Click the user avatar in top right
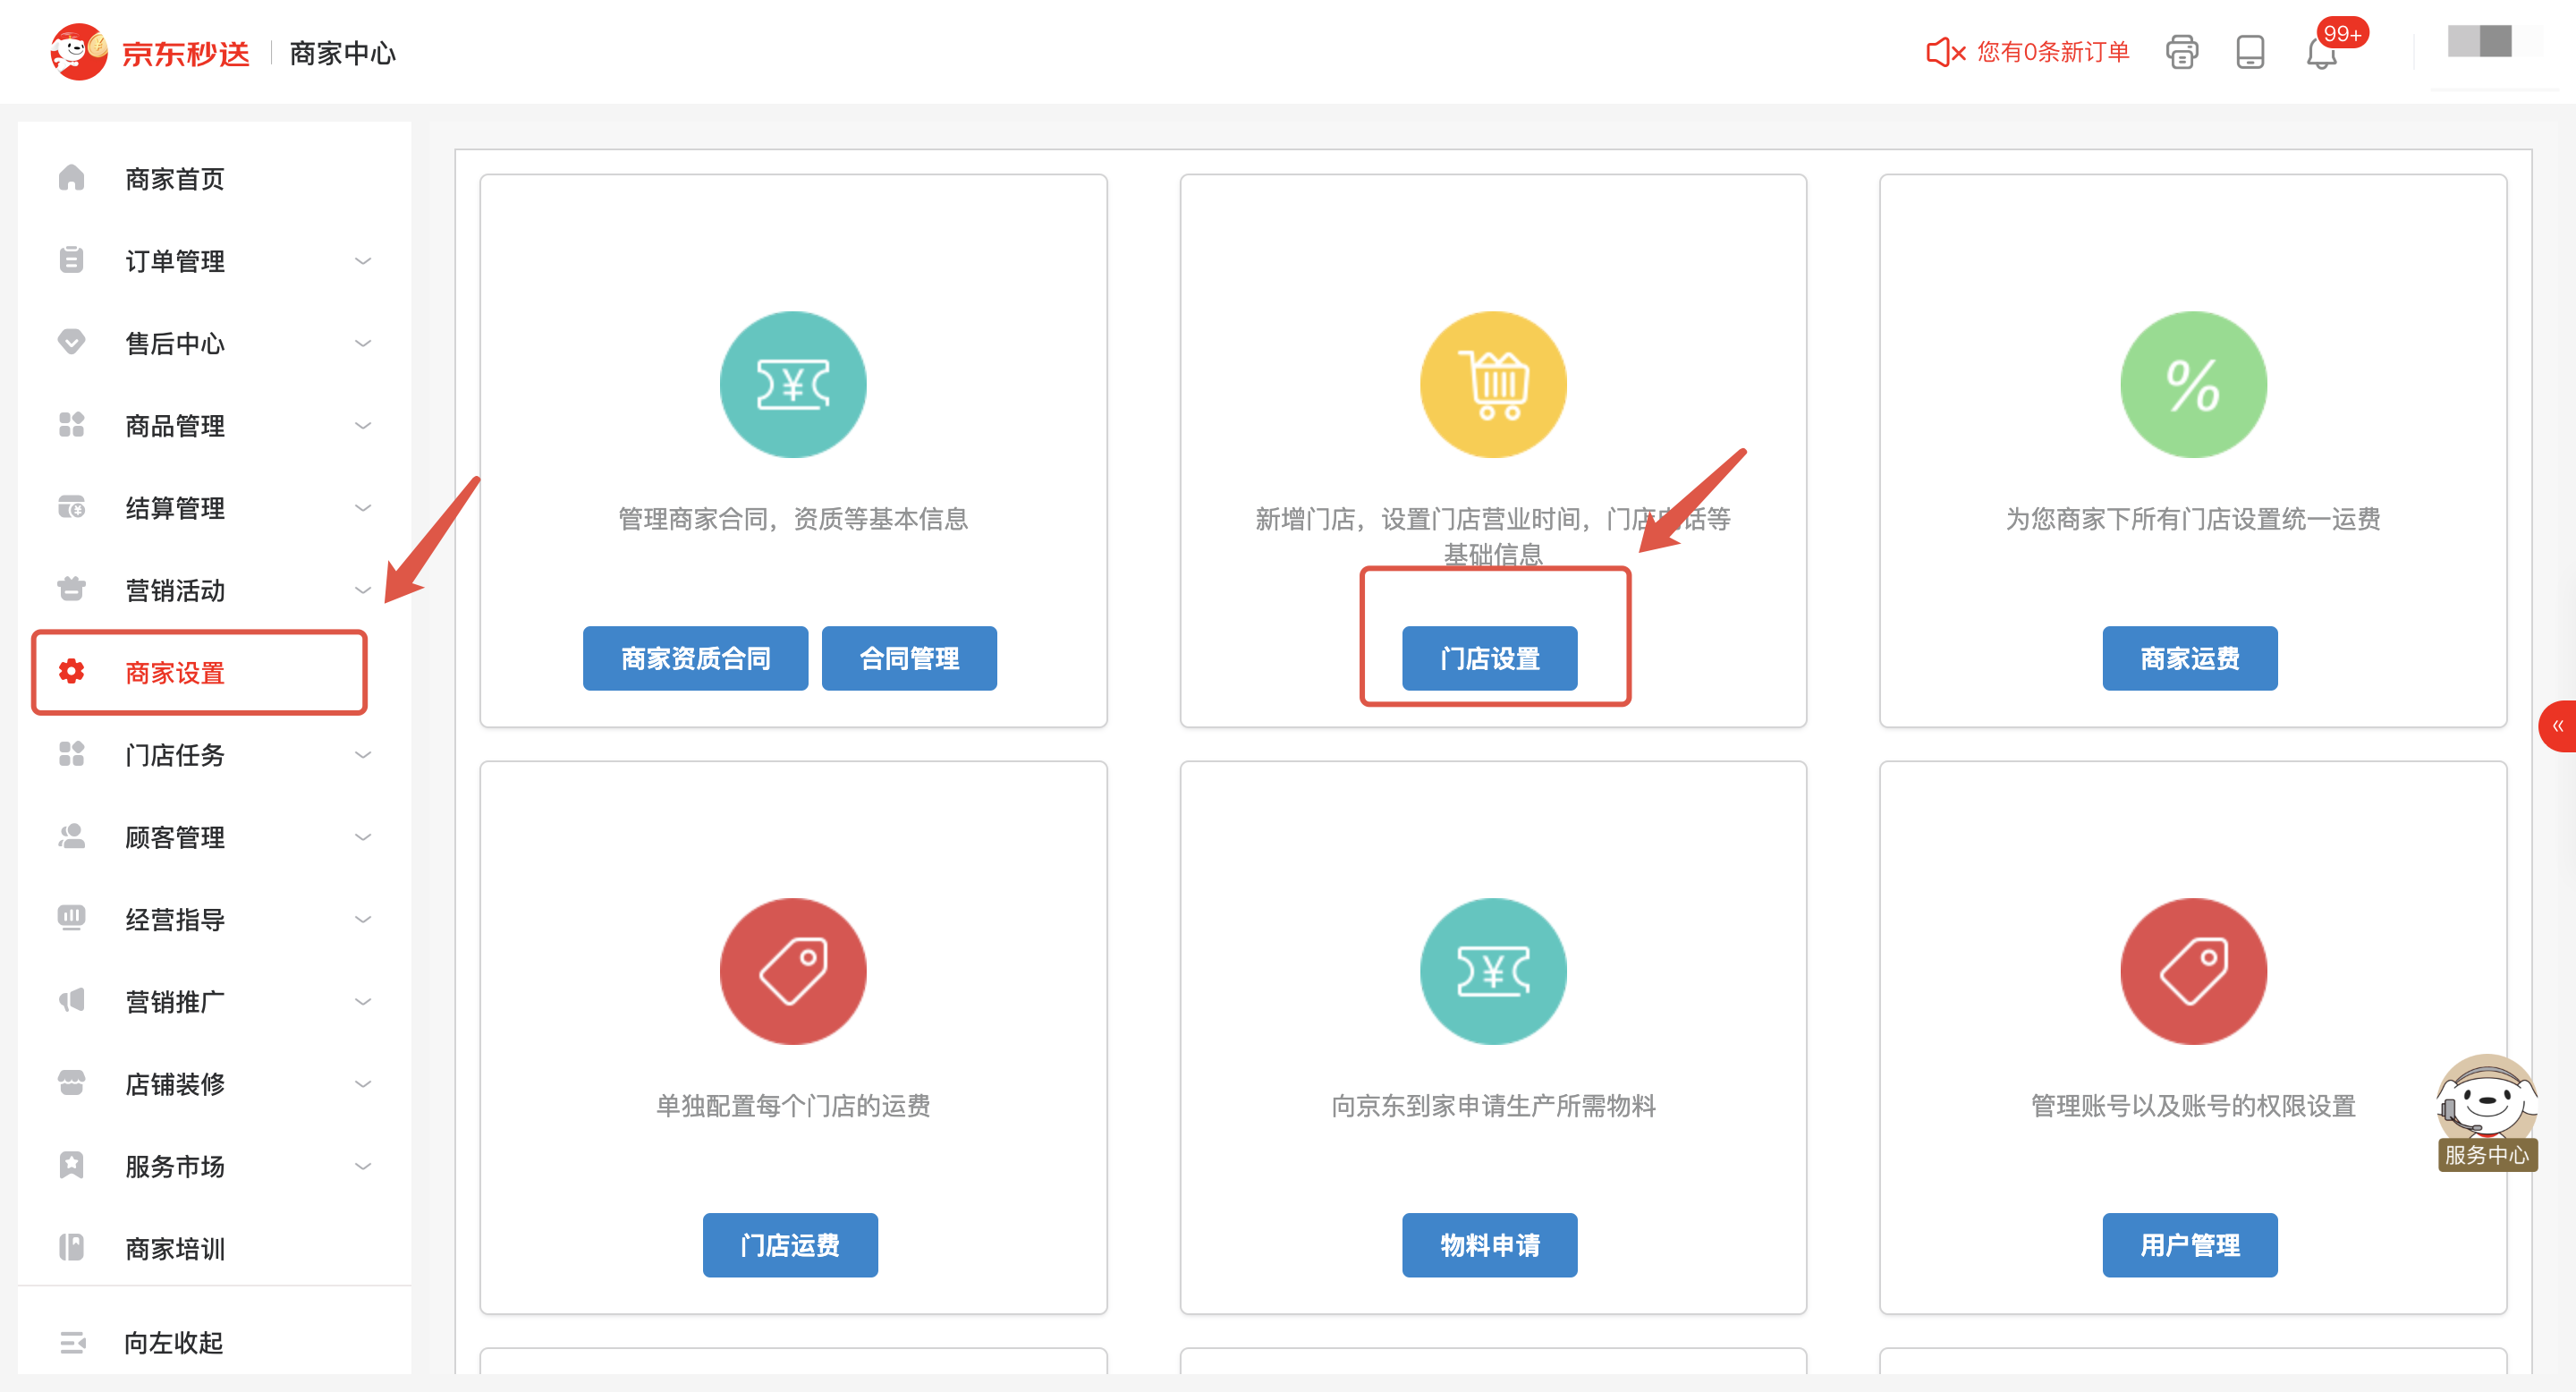This screenshot has width=2576, height=1392. click(x=2479, y=42)
